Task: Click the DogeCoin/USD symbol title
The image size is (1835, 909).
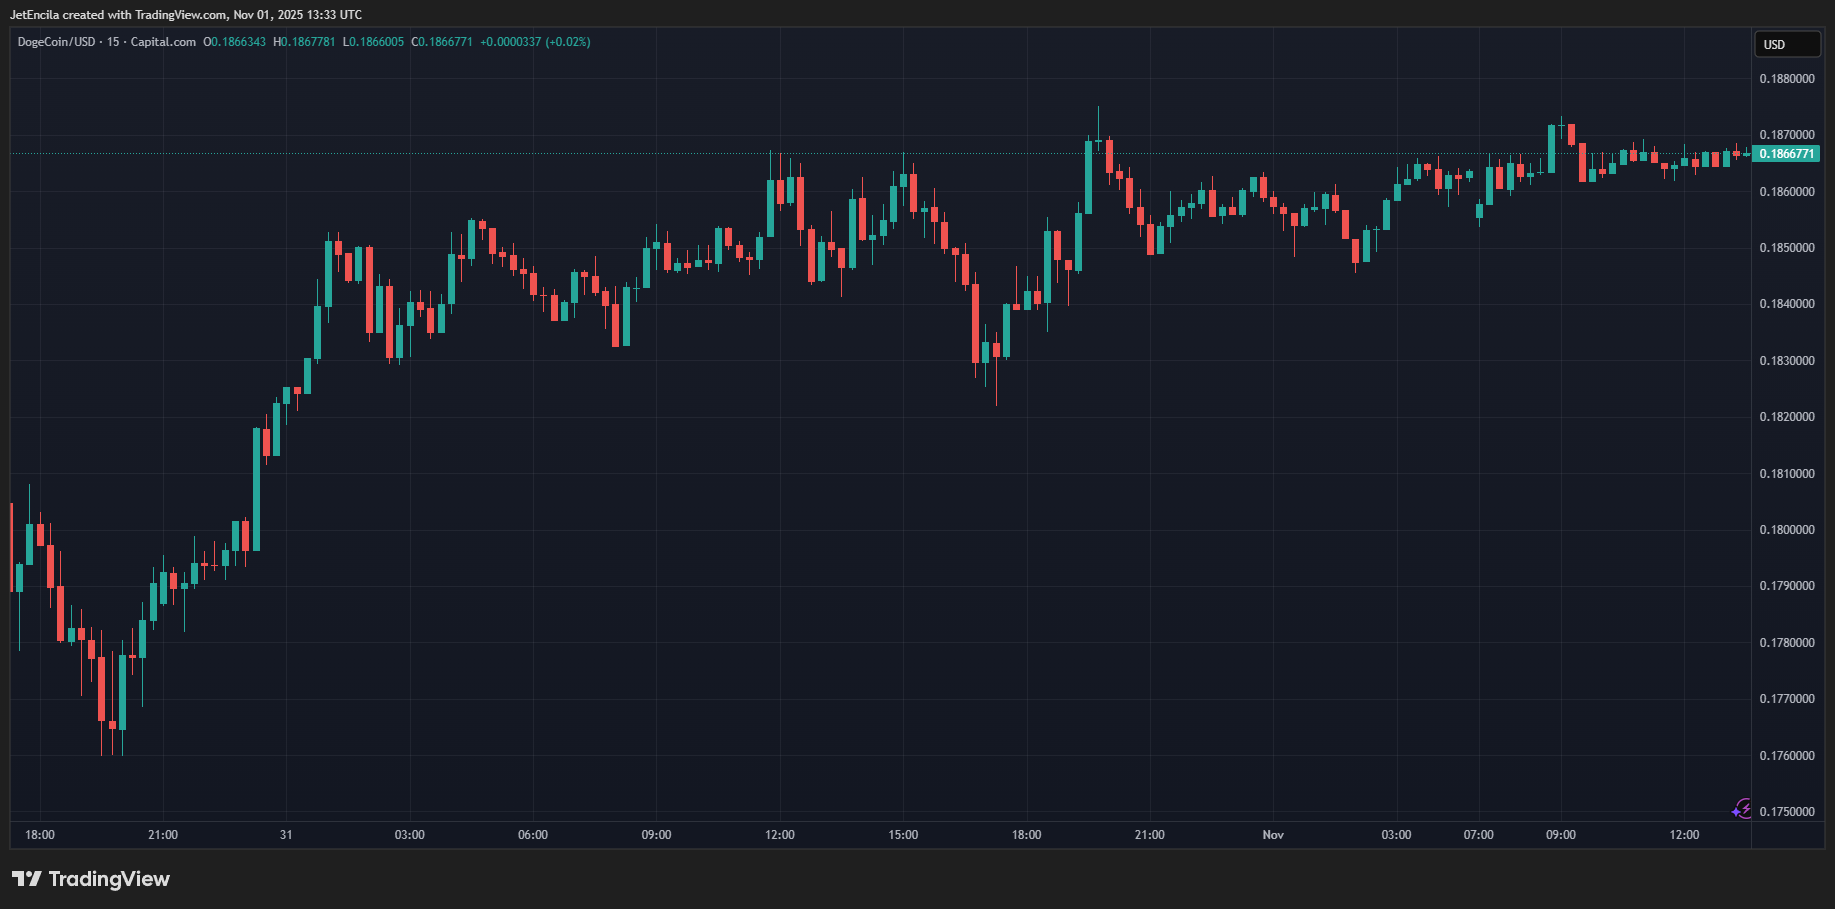Action: 56,42
